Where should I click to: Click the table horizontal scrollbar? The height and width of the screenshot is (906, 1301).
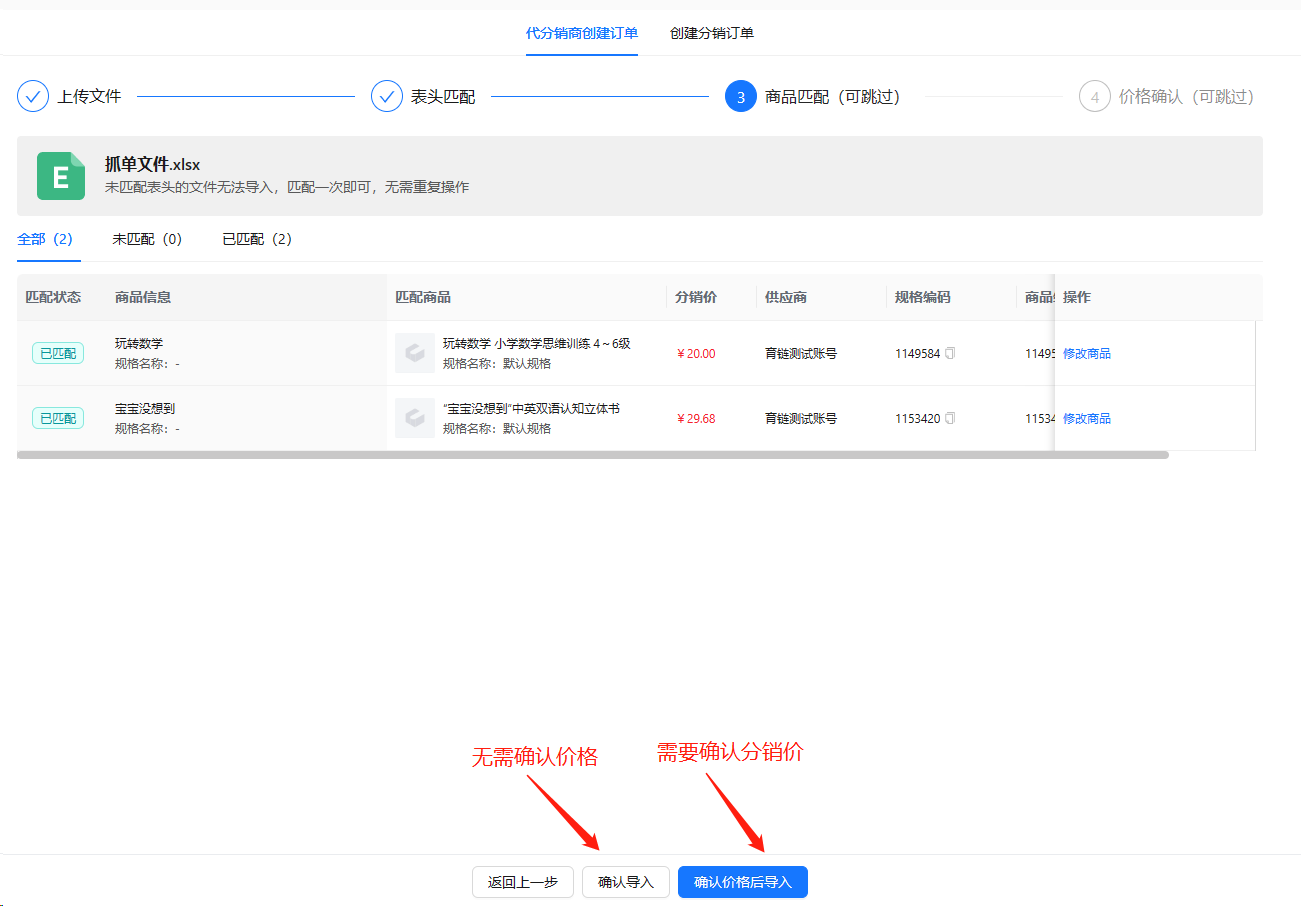(x=593, y=455)
